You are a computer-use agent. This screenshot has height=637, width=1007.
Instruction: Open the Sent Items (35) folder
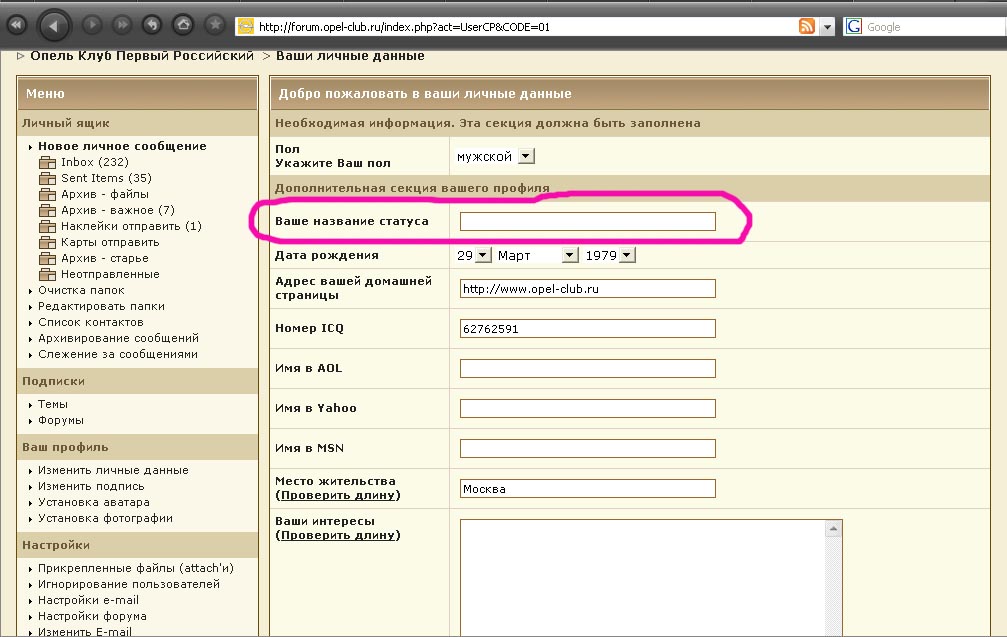point(105,178)
